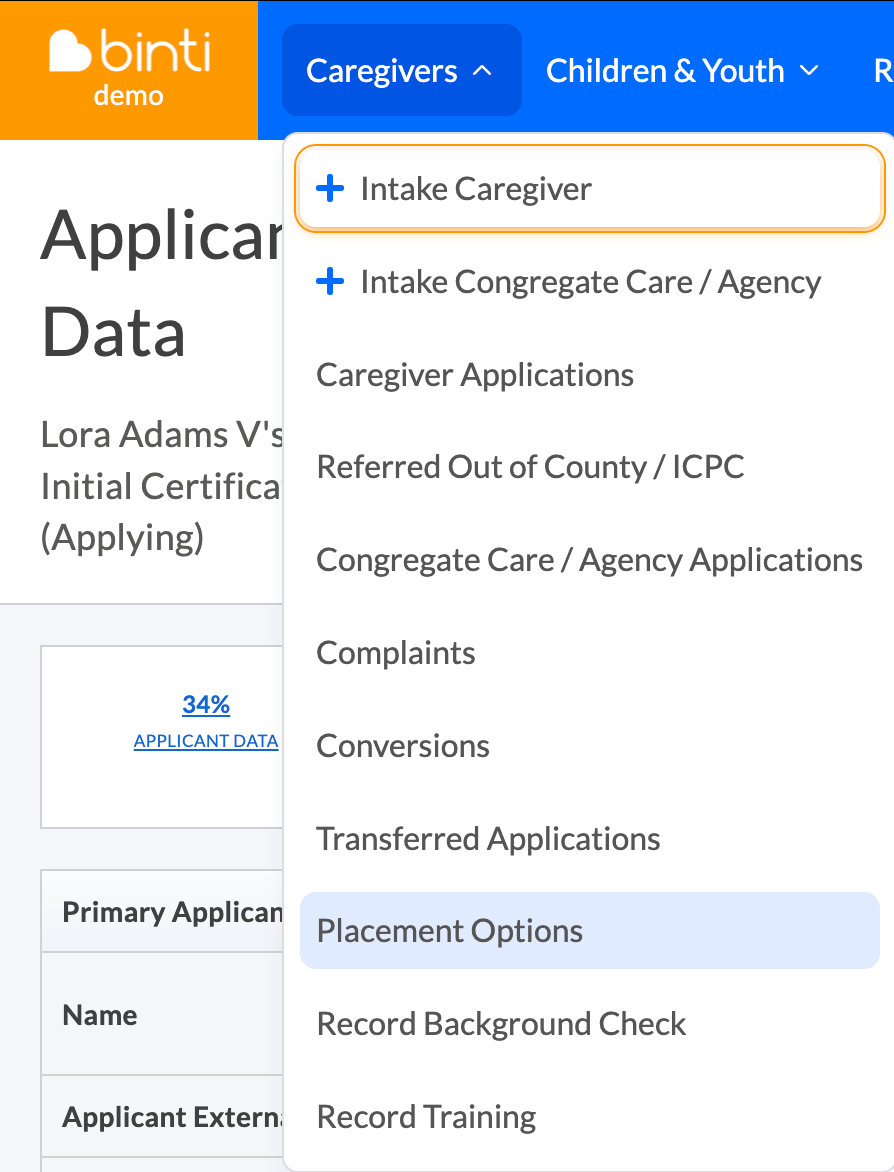Click the Name row label
894x1172 pixels.
[100, 1015]
